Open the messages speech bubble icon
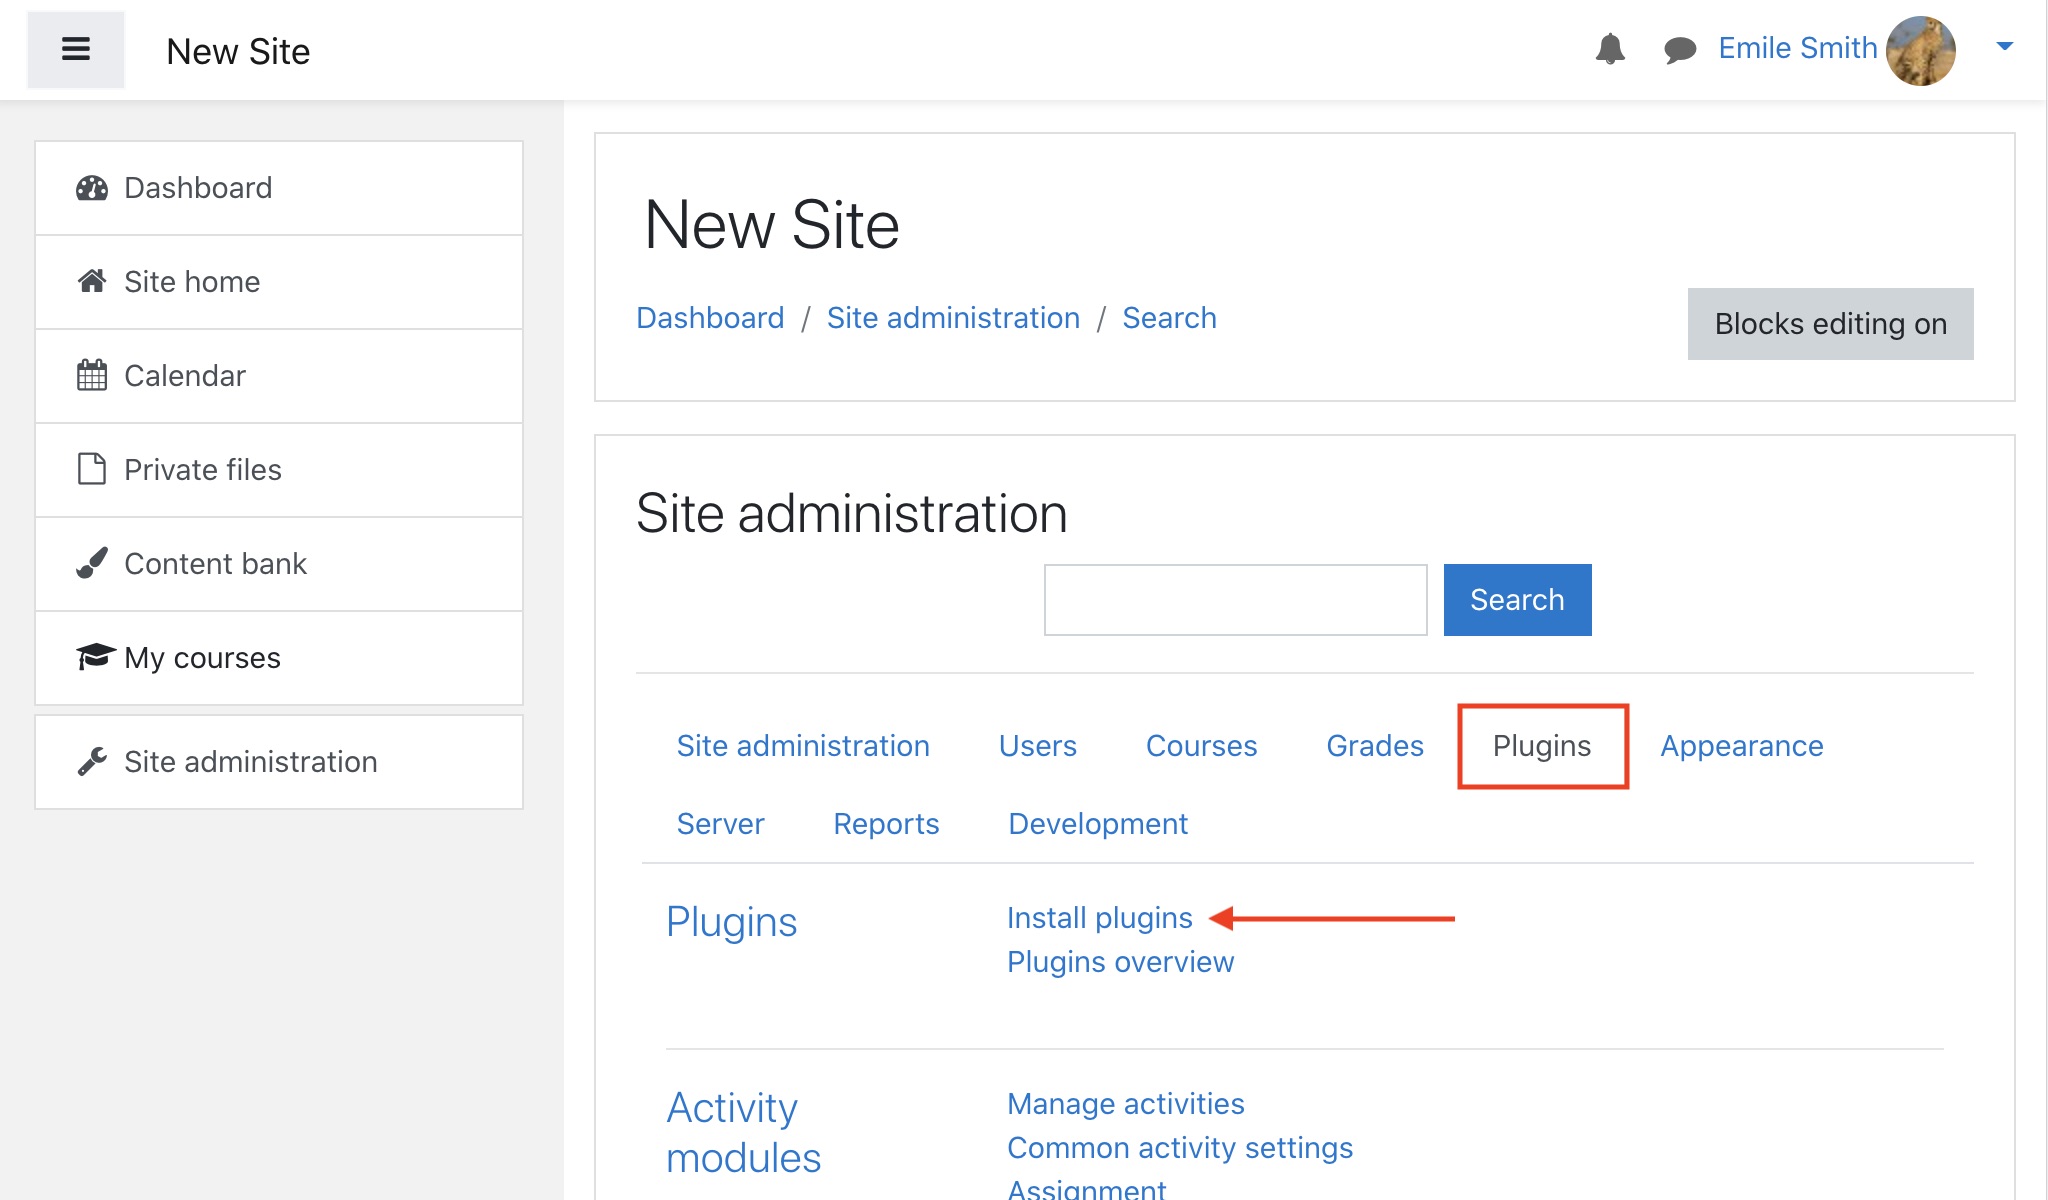The height and width of the screenshot is (1200, 2048). [1679, 49]
